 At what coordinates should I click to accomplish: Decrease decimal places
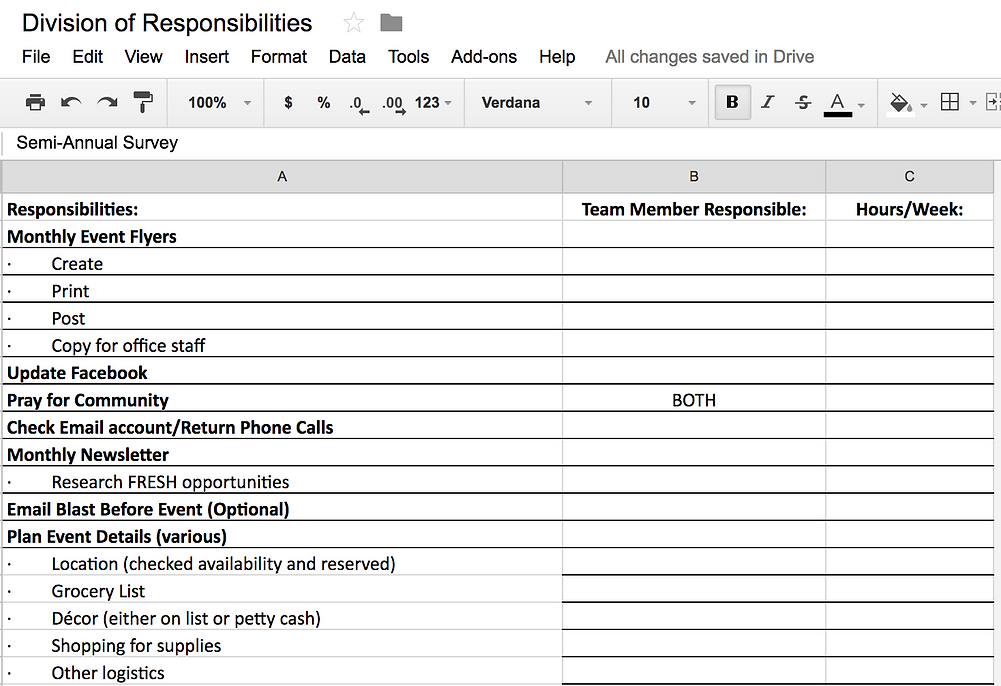[358, 103]
